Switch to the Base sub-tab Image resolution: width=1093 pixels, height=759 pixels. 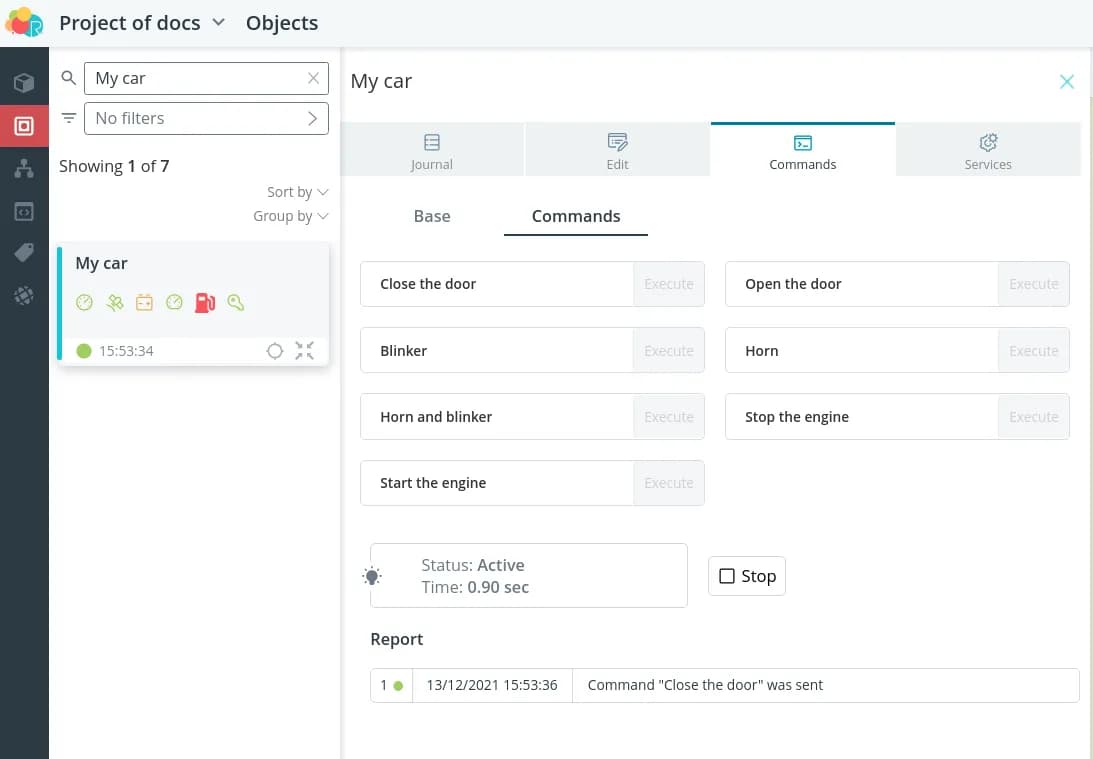point(432,216)
